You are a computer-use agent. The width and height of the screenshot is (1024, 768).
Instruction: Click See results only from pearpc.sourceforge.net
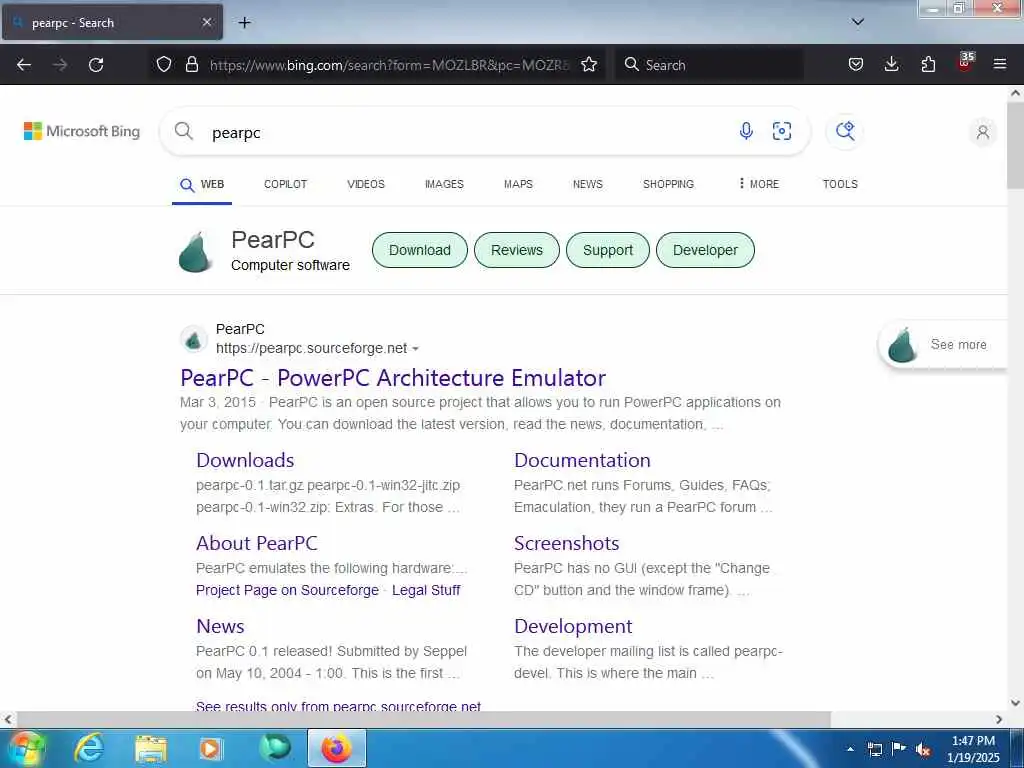(x=338, y=705)
